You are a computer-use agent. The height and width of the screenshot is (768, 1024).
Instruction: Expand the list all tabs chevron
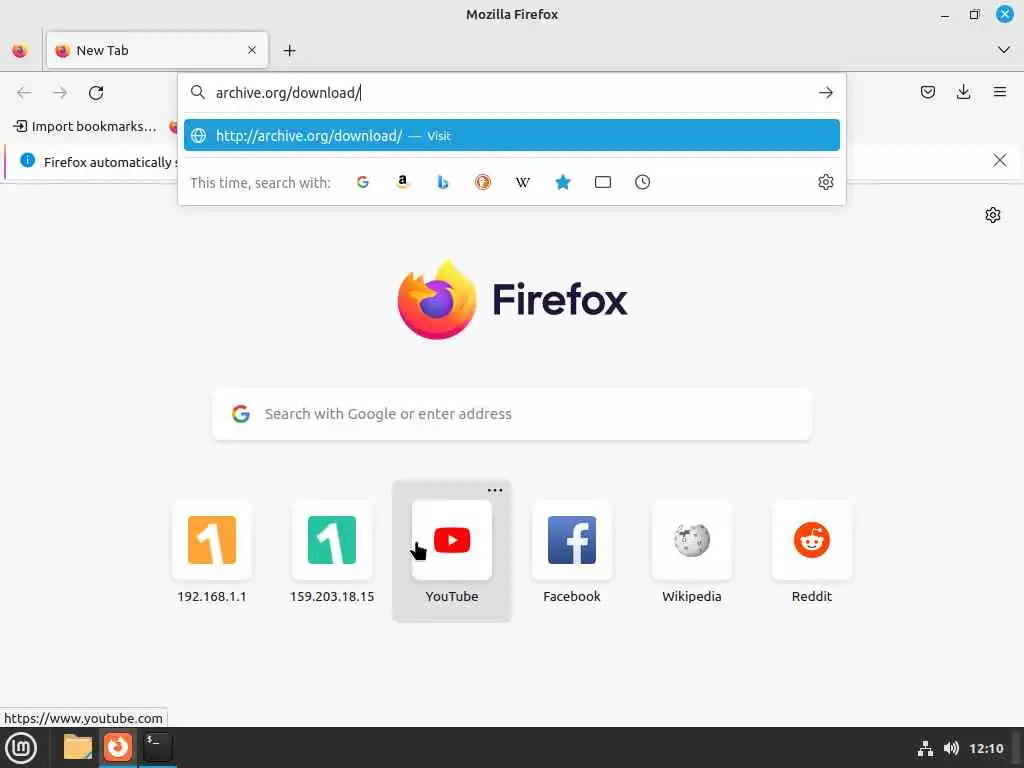click(x=1004, y=50)
